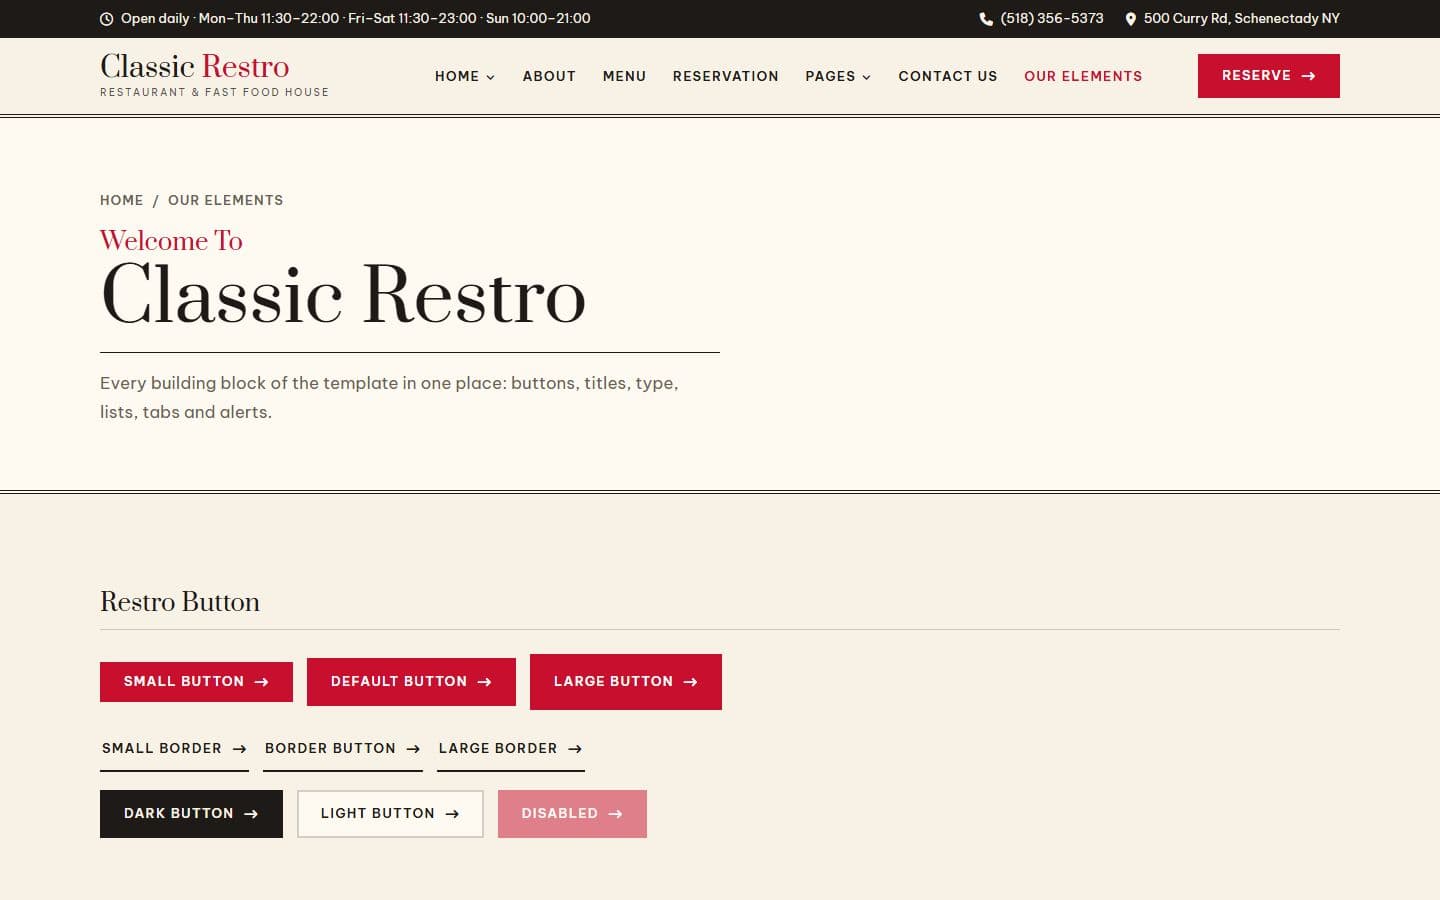Click arrow icon on Disabled button
The height and width of the screenshot is (900, 1440).
[615, 814]
